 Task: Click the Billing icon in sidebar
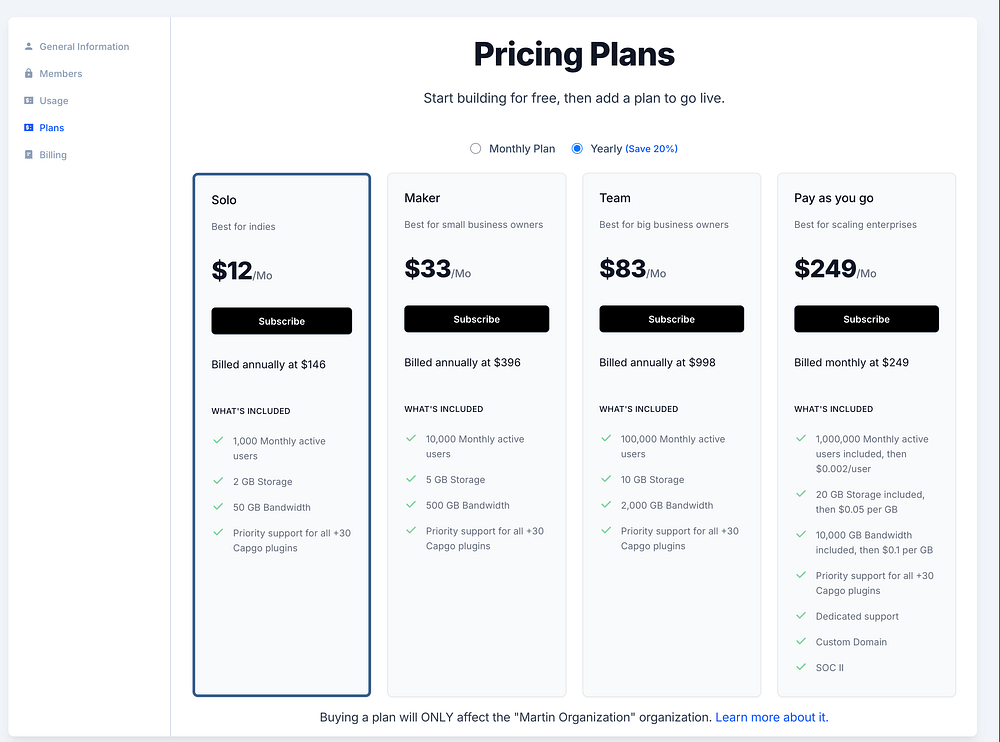[x=29, y=155]
